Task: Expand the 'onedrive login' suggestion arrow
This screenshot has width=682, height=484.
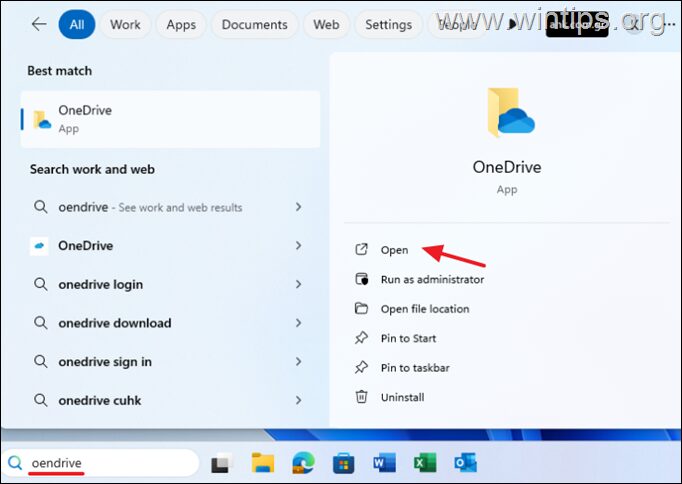Action: coord(298,284)
